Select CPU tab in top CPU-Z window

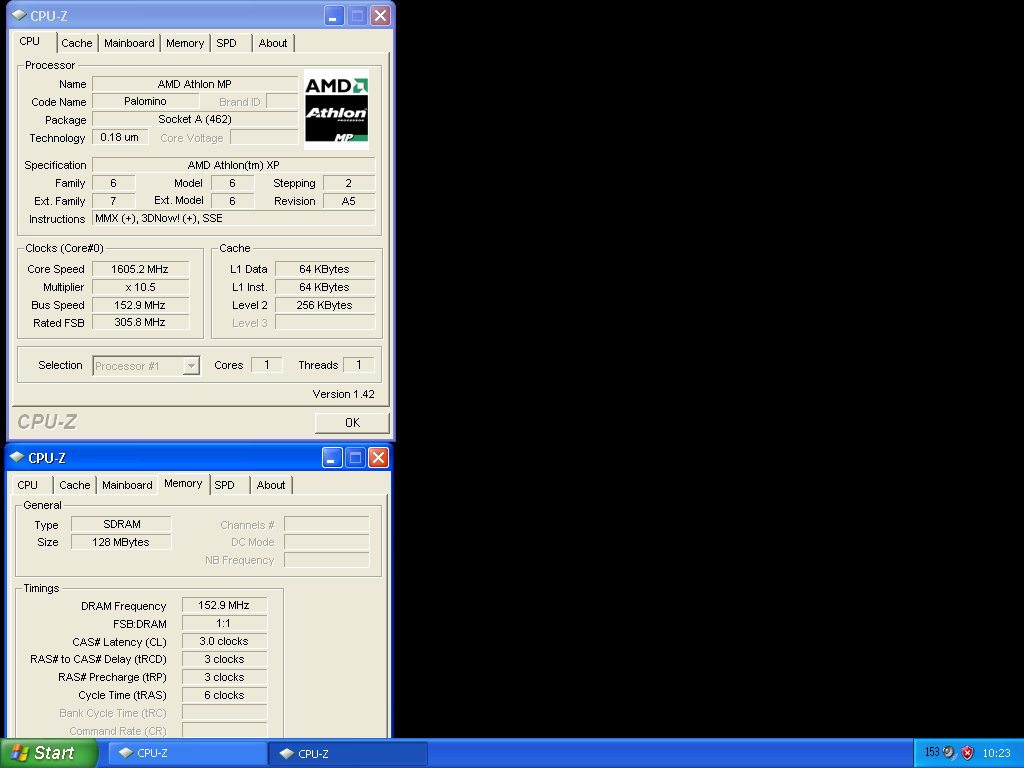point(29,41)
